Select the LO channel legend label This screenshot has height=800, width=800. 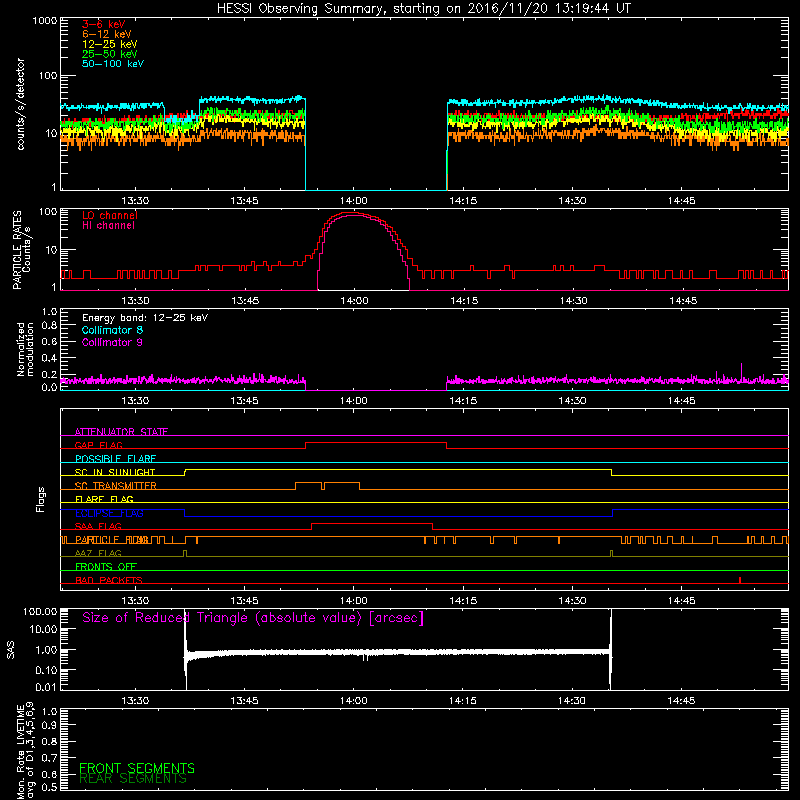[x=110, y=215]
